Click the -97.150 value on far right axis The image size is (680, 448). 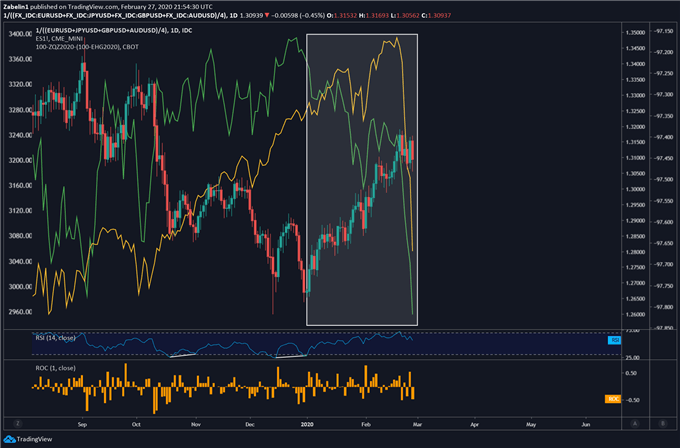pos(664,31)
